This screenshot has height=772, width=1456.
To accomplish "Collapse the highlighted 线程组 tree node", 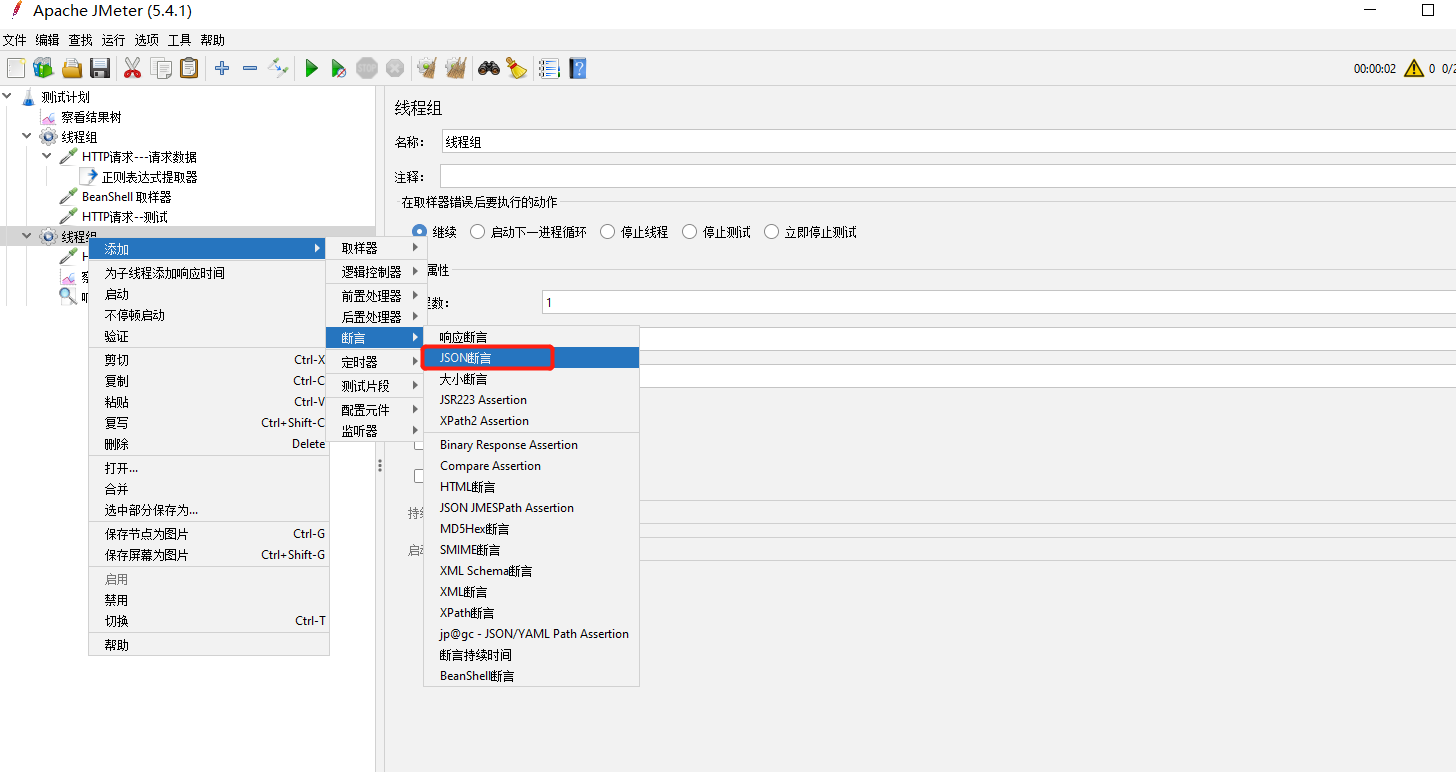I will click(x=27, y=237).
